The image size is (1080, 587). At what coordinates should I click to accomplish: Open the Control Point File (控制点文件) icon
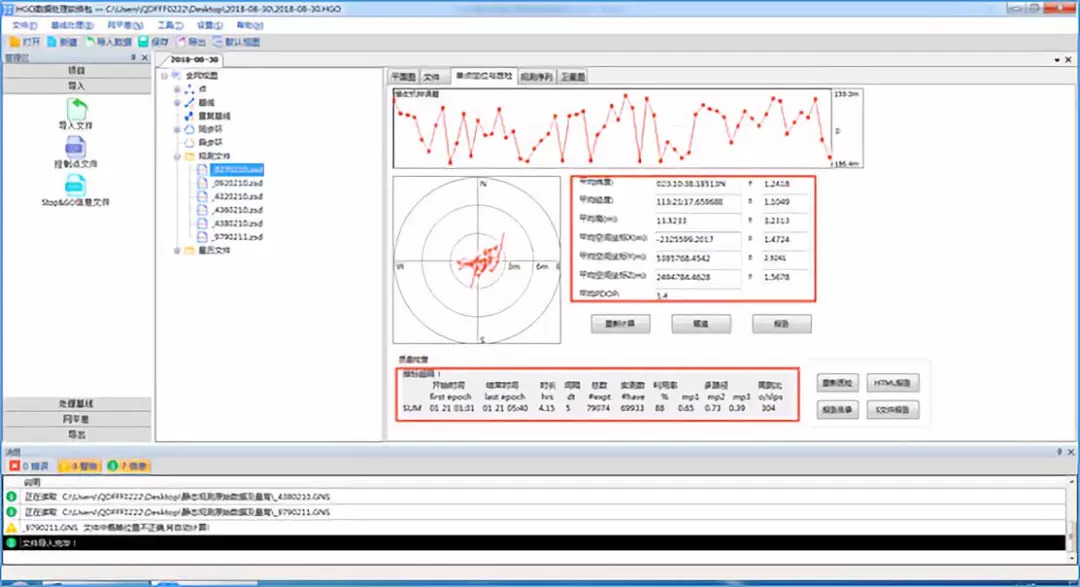coord(76,147)
